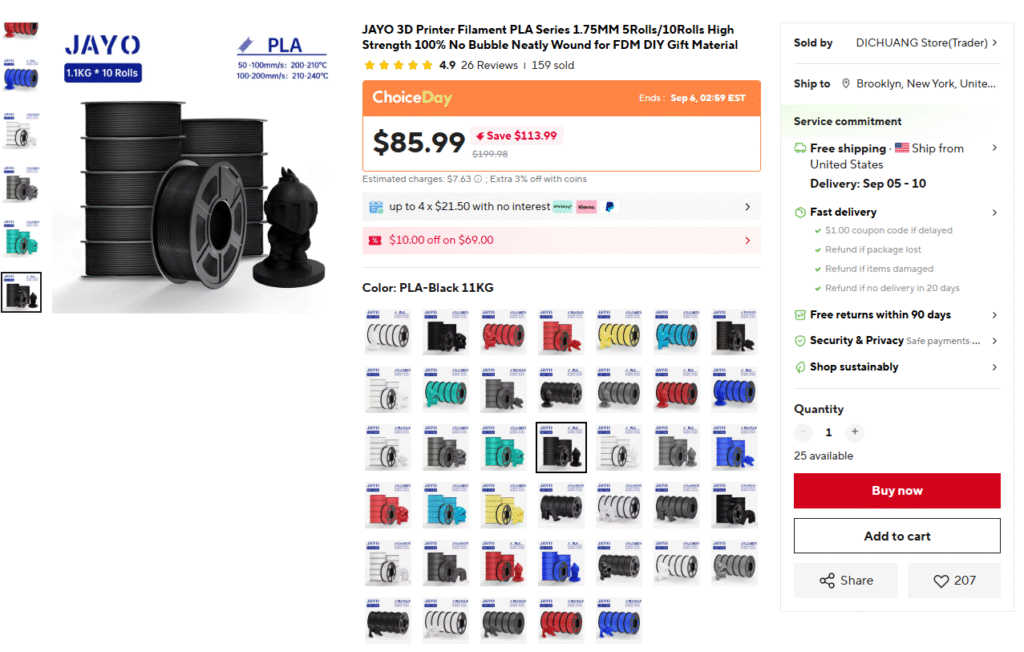Click the PayPal icon in installment row

tap(609, 207)
